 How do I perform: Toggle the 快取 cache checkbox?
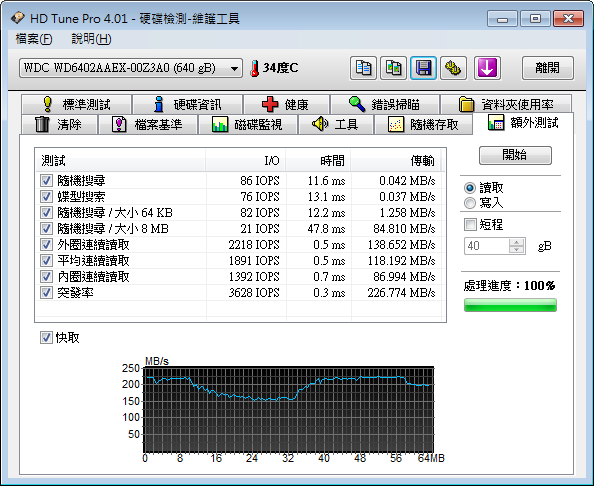[46, 338]
